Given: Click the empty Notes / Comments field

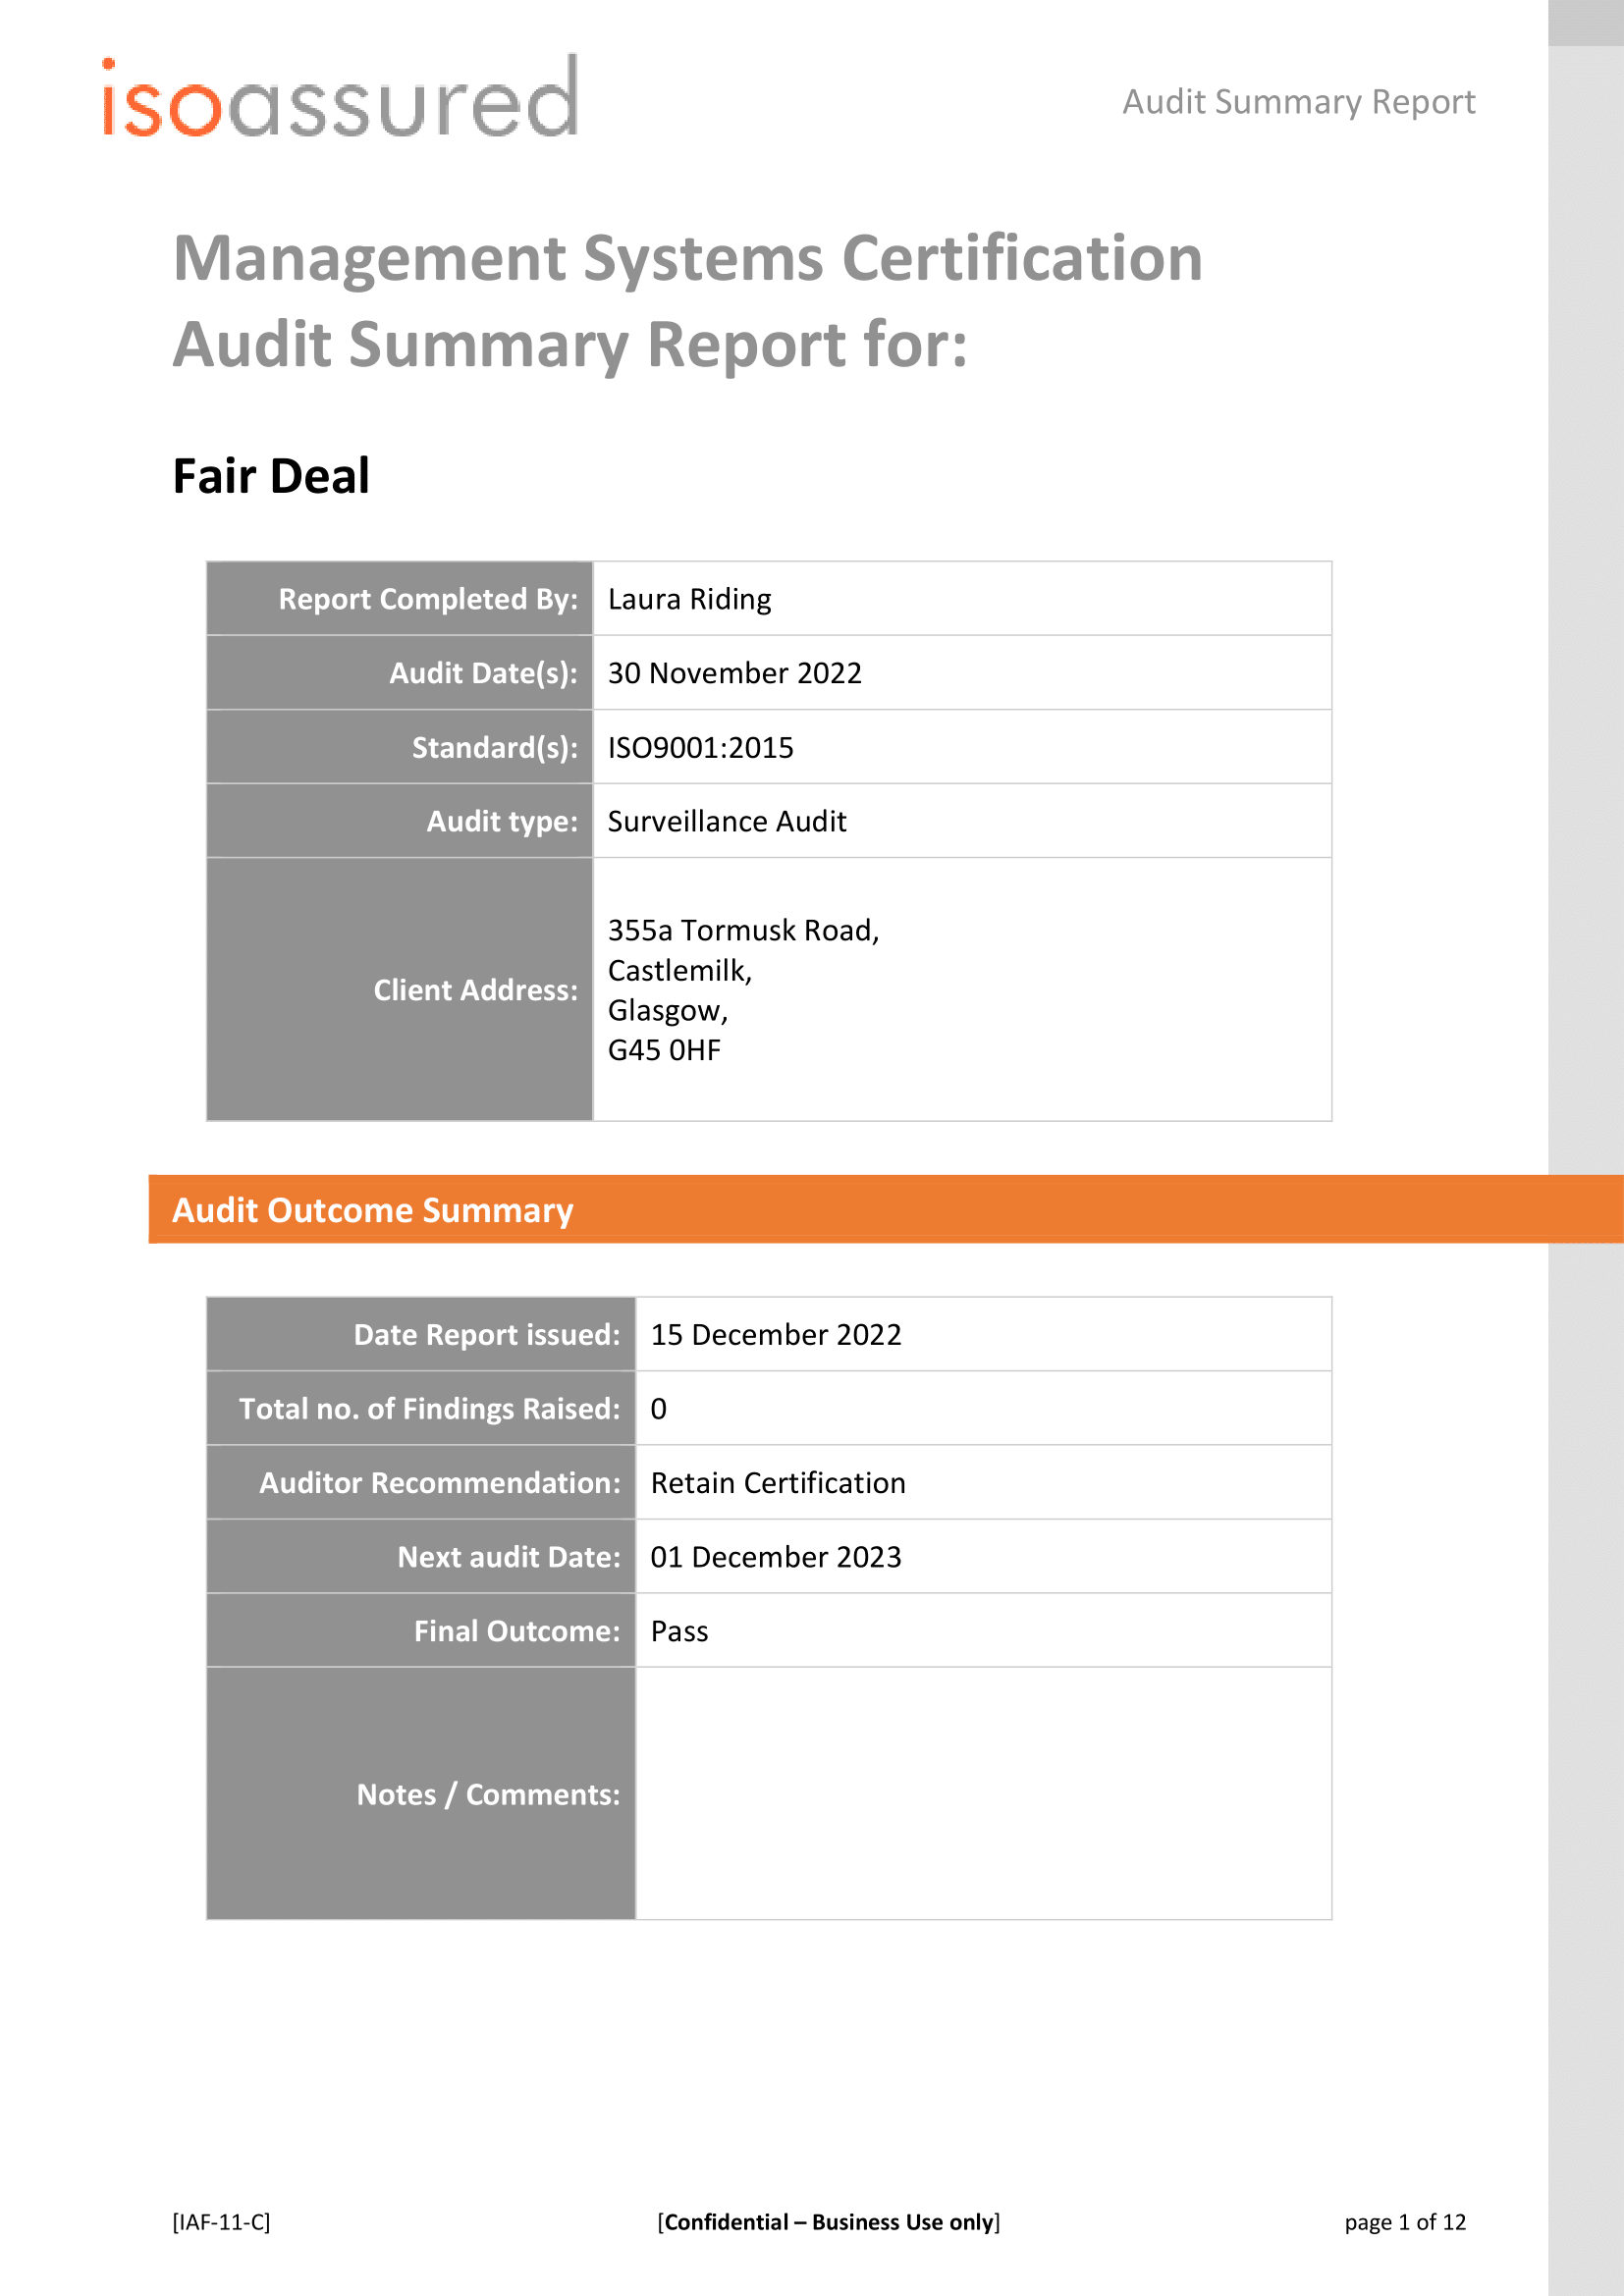Looking at the screenshot, I should pos(983,1794).
